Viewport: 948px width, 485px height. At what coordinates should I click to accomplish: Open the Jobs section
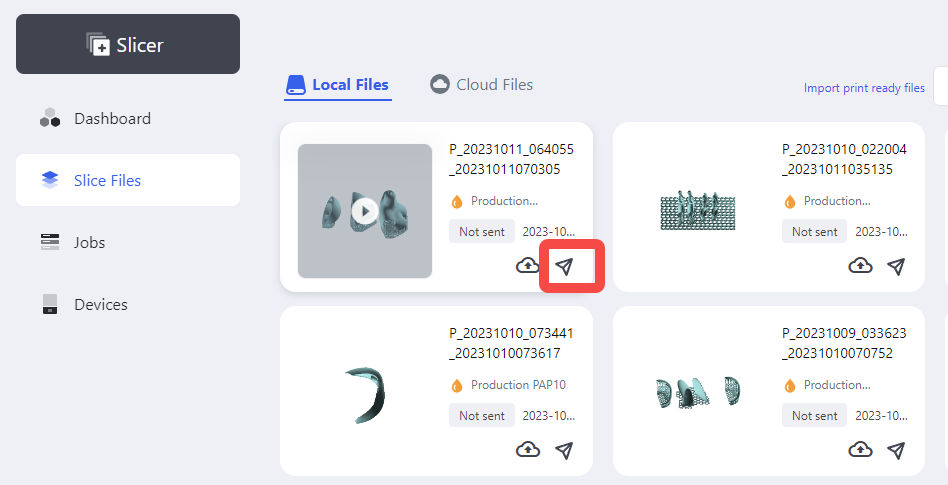(x=89, y=243)
